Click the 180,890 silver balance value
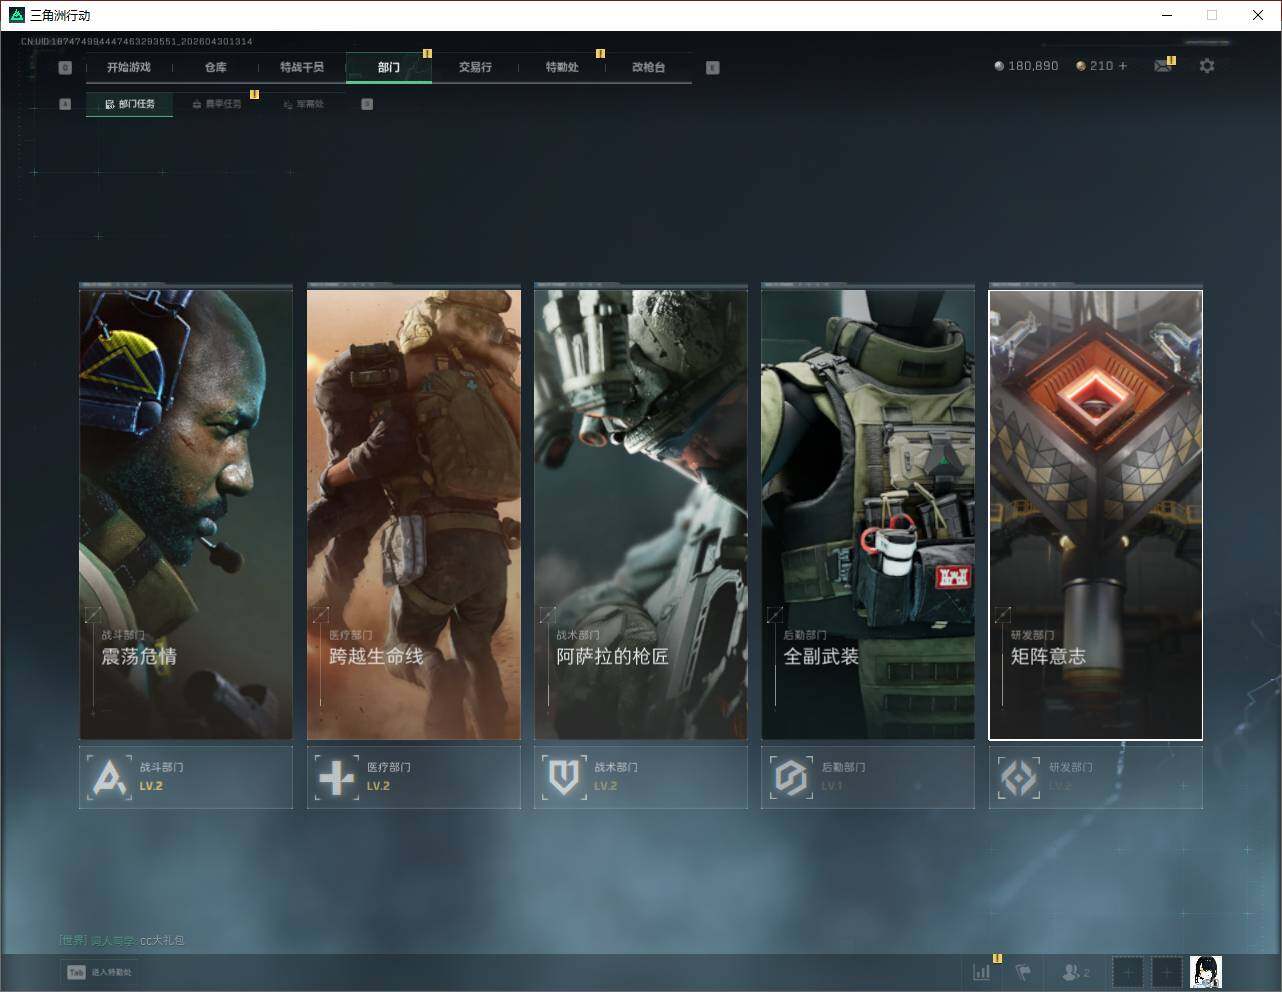Screen dimensions: 1282x992 [1033, 66]
